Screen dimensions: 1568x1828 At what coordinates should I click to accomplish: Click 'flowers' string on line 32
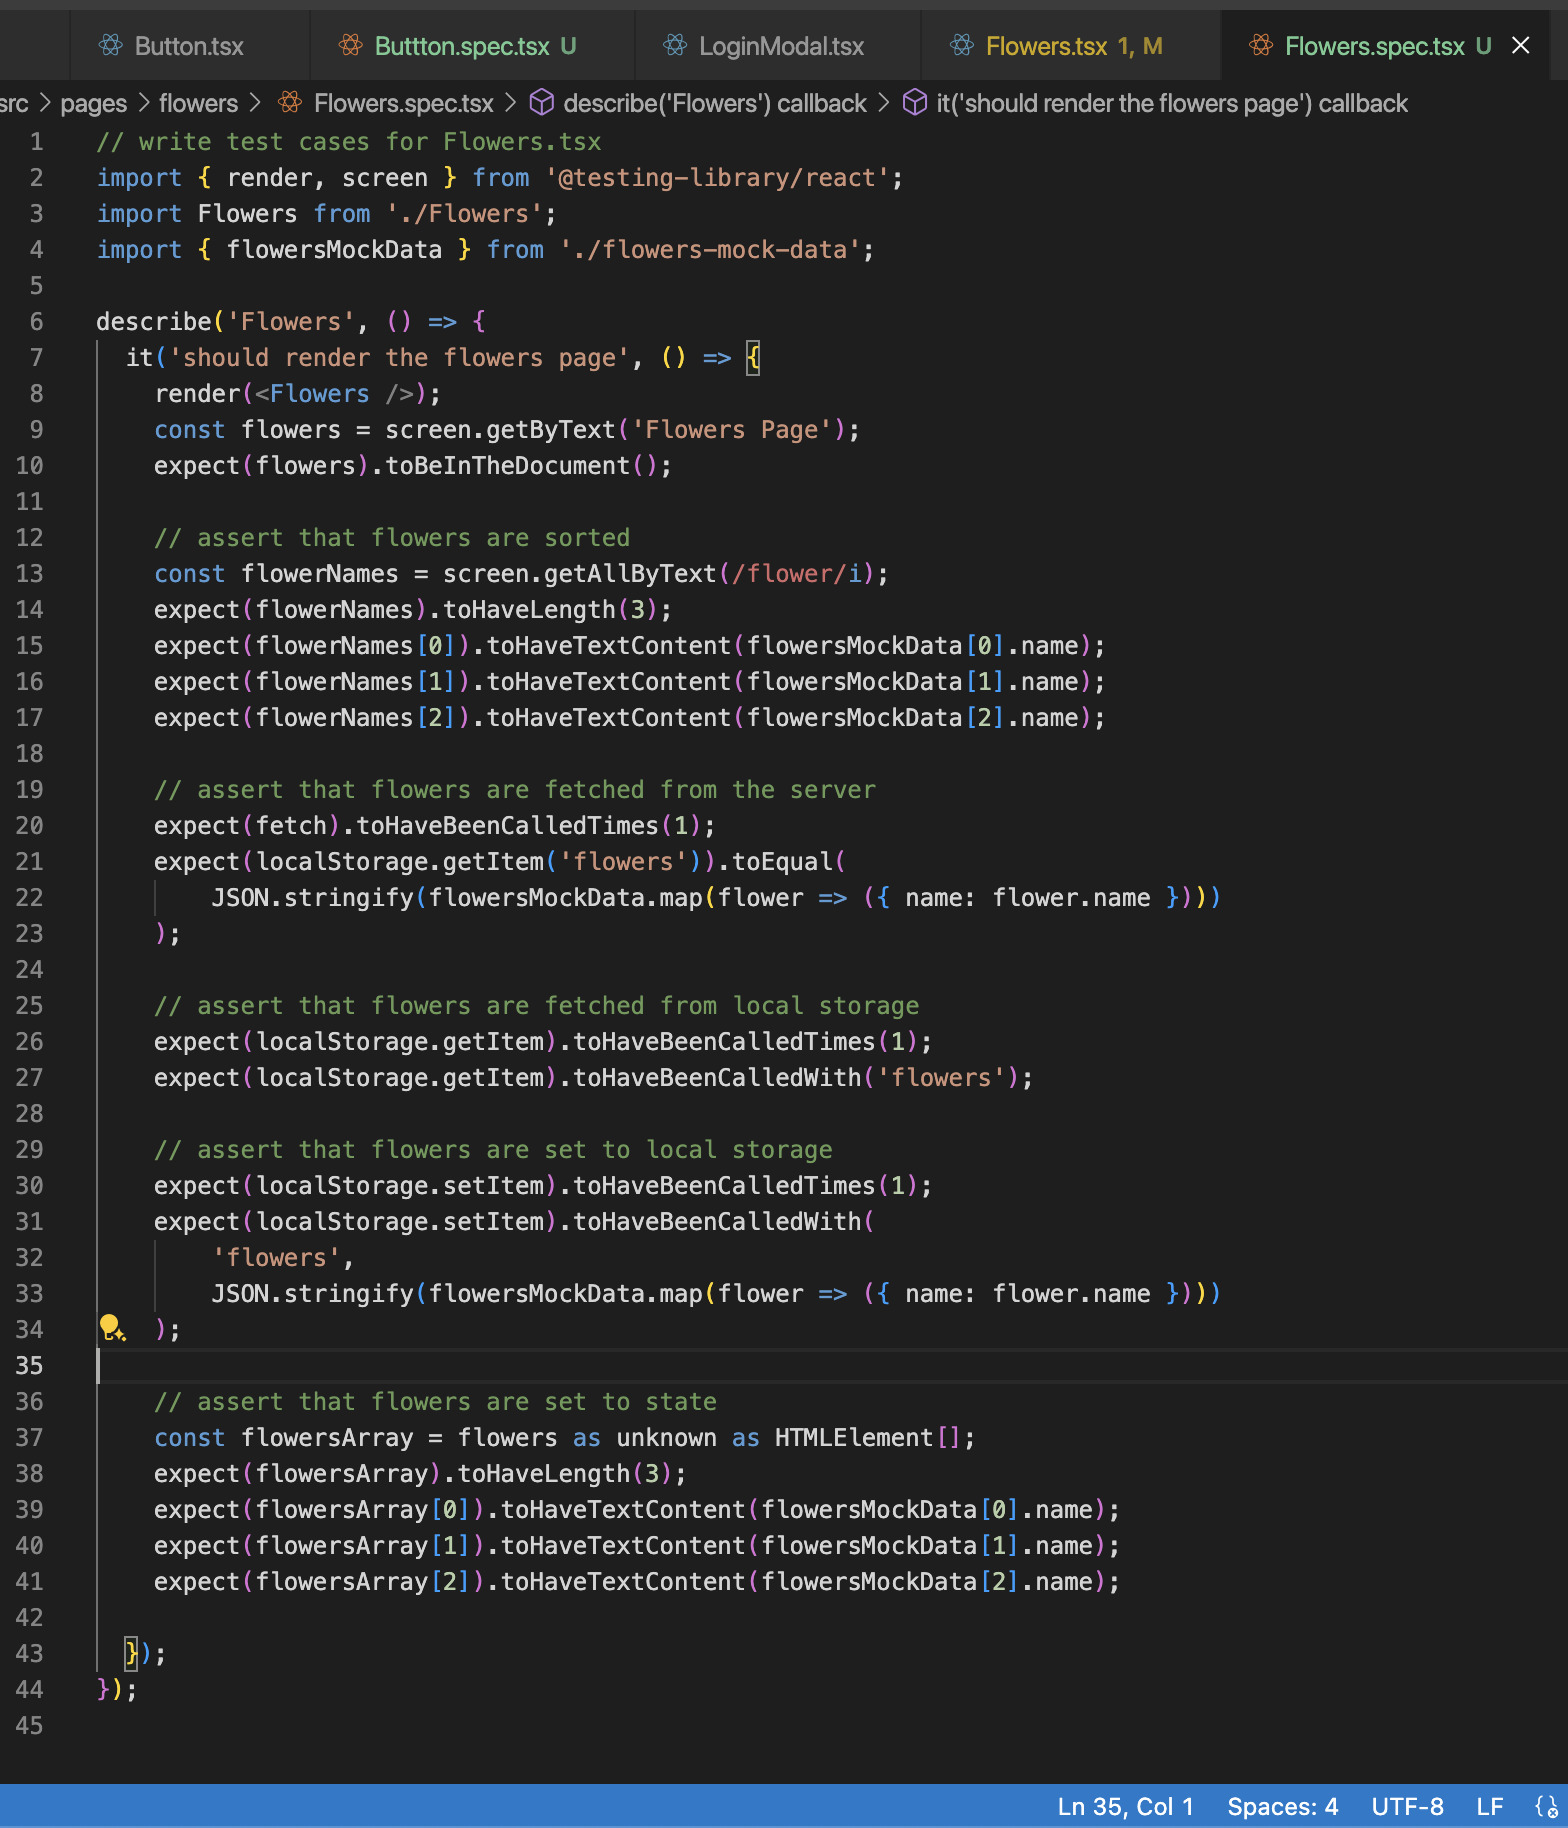coord(276,1257)
